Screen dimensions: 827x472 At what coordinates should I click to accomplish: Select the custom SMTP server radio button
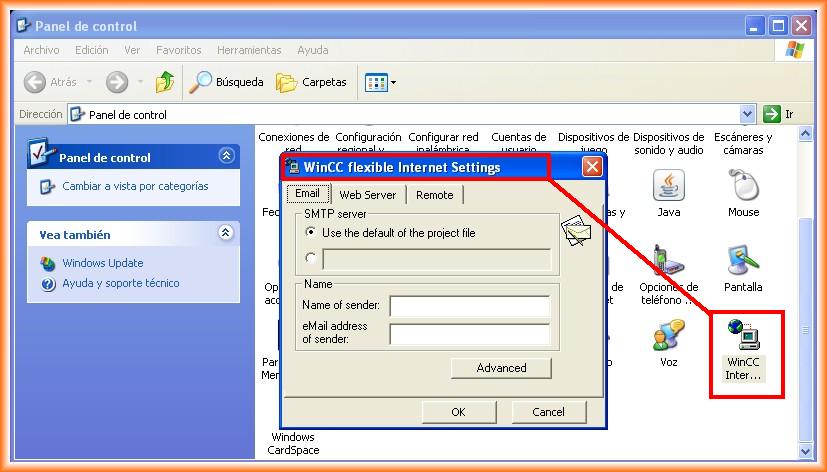310,259
